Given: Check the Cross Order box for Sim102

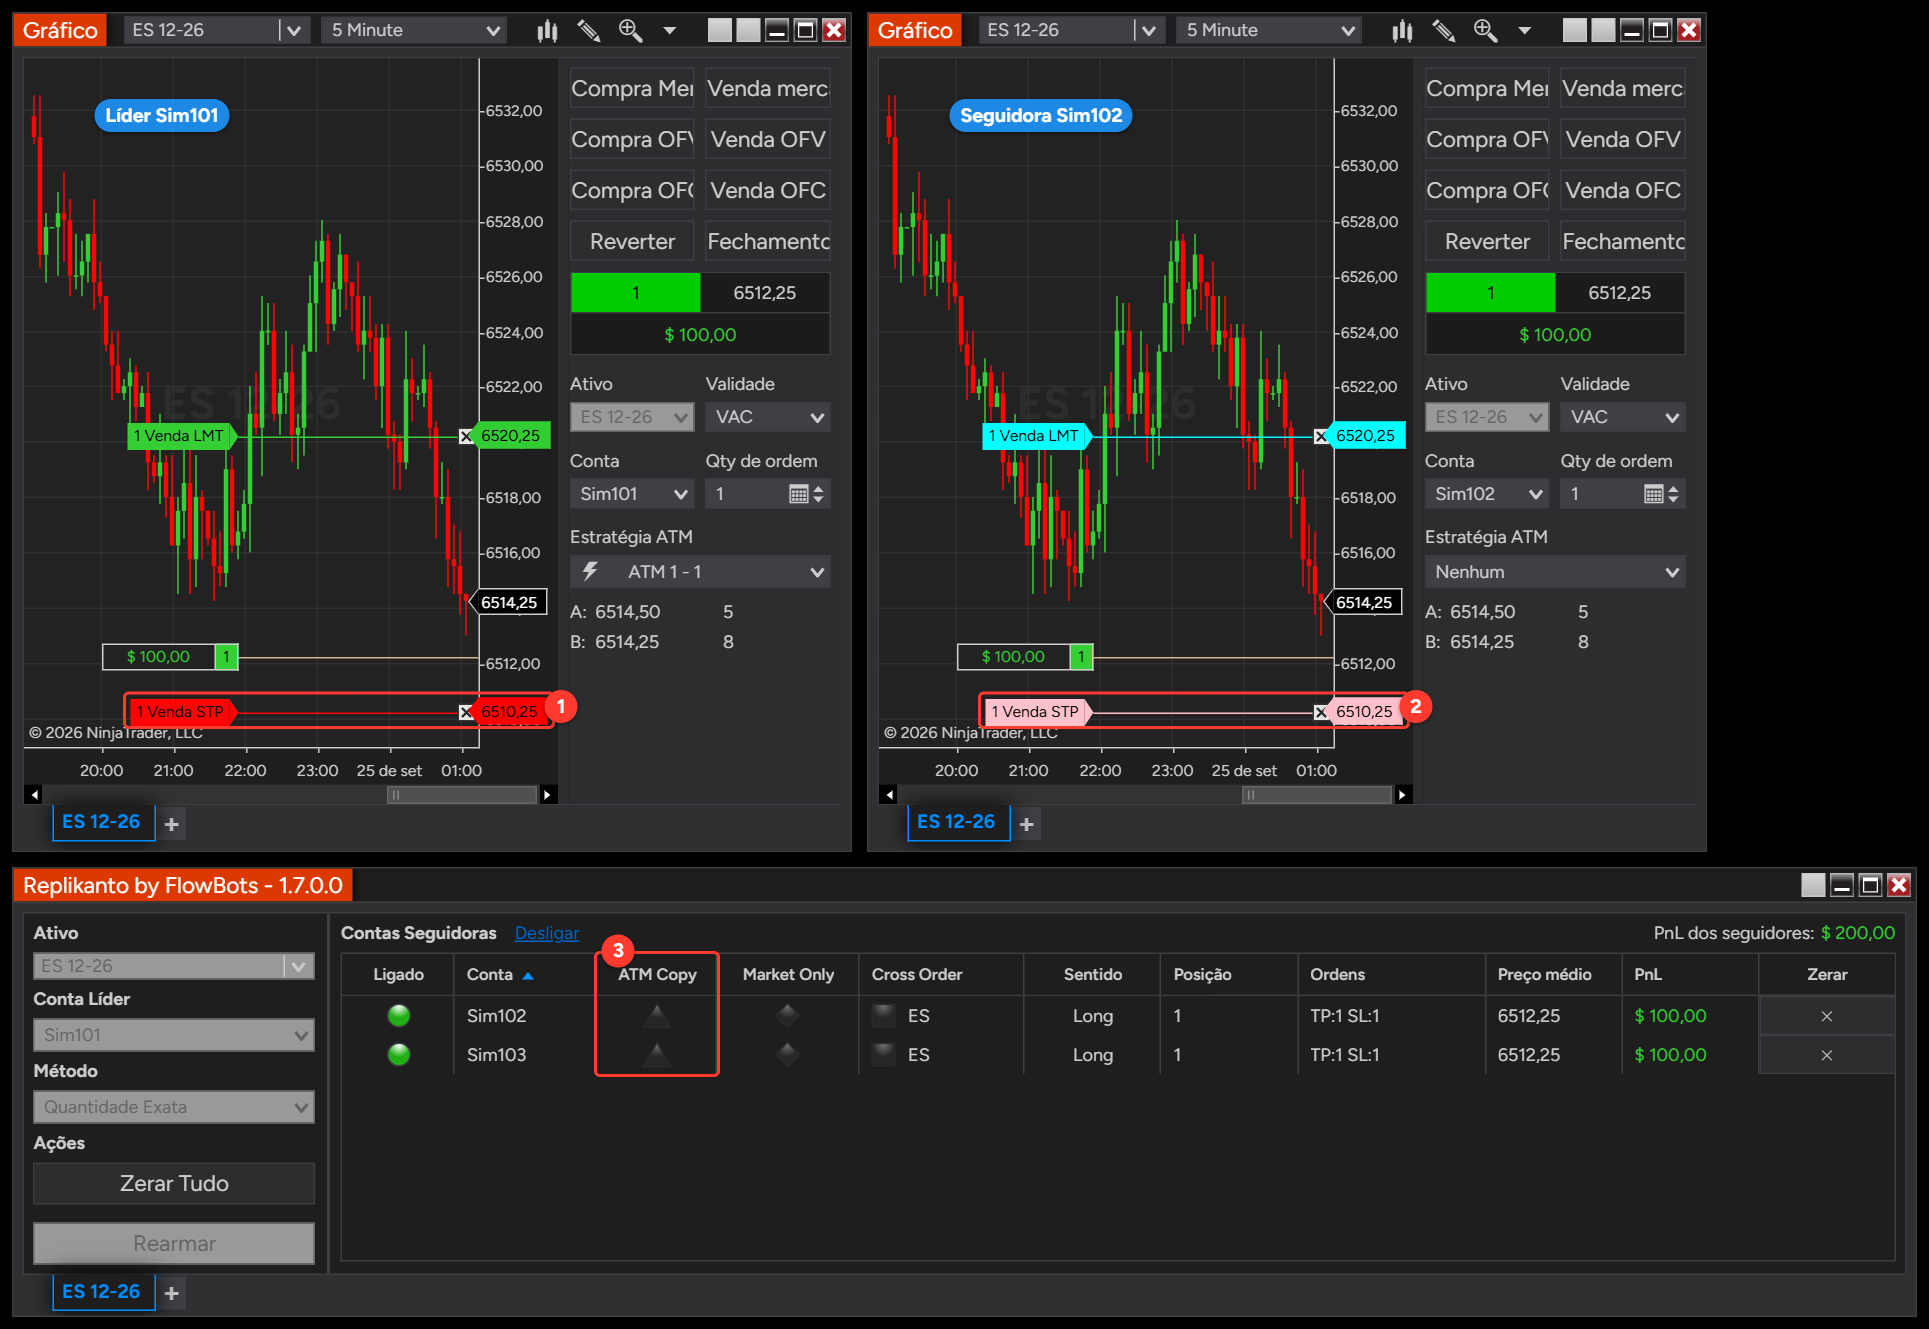Looking at the screenshot, I should pyautogui.click(x=884, y=1016).
